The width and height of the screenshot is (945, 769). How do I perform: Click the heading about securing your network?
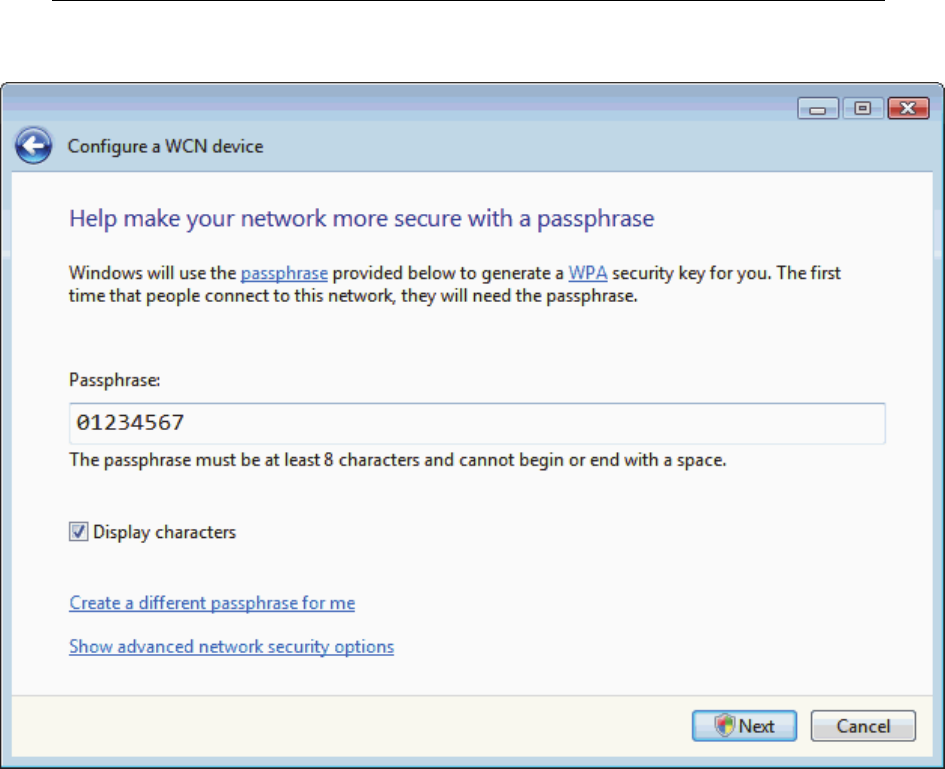click(x=361, y=218)
